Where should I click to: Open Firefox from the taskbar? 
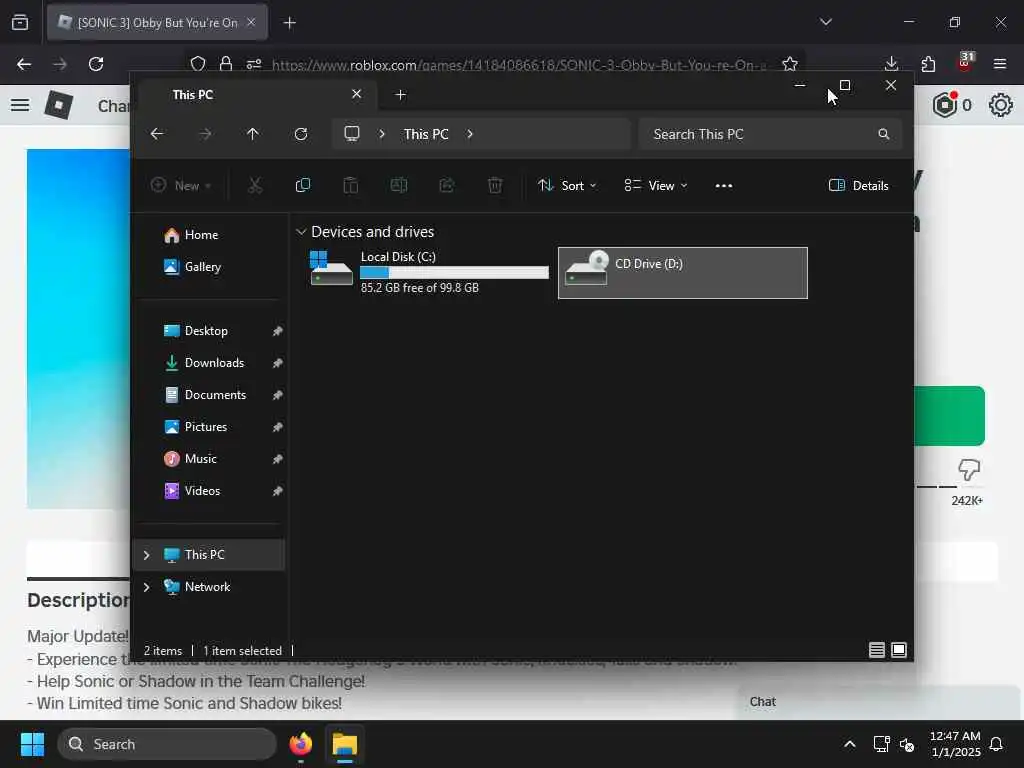click(x=300, y=744)
